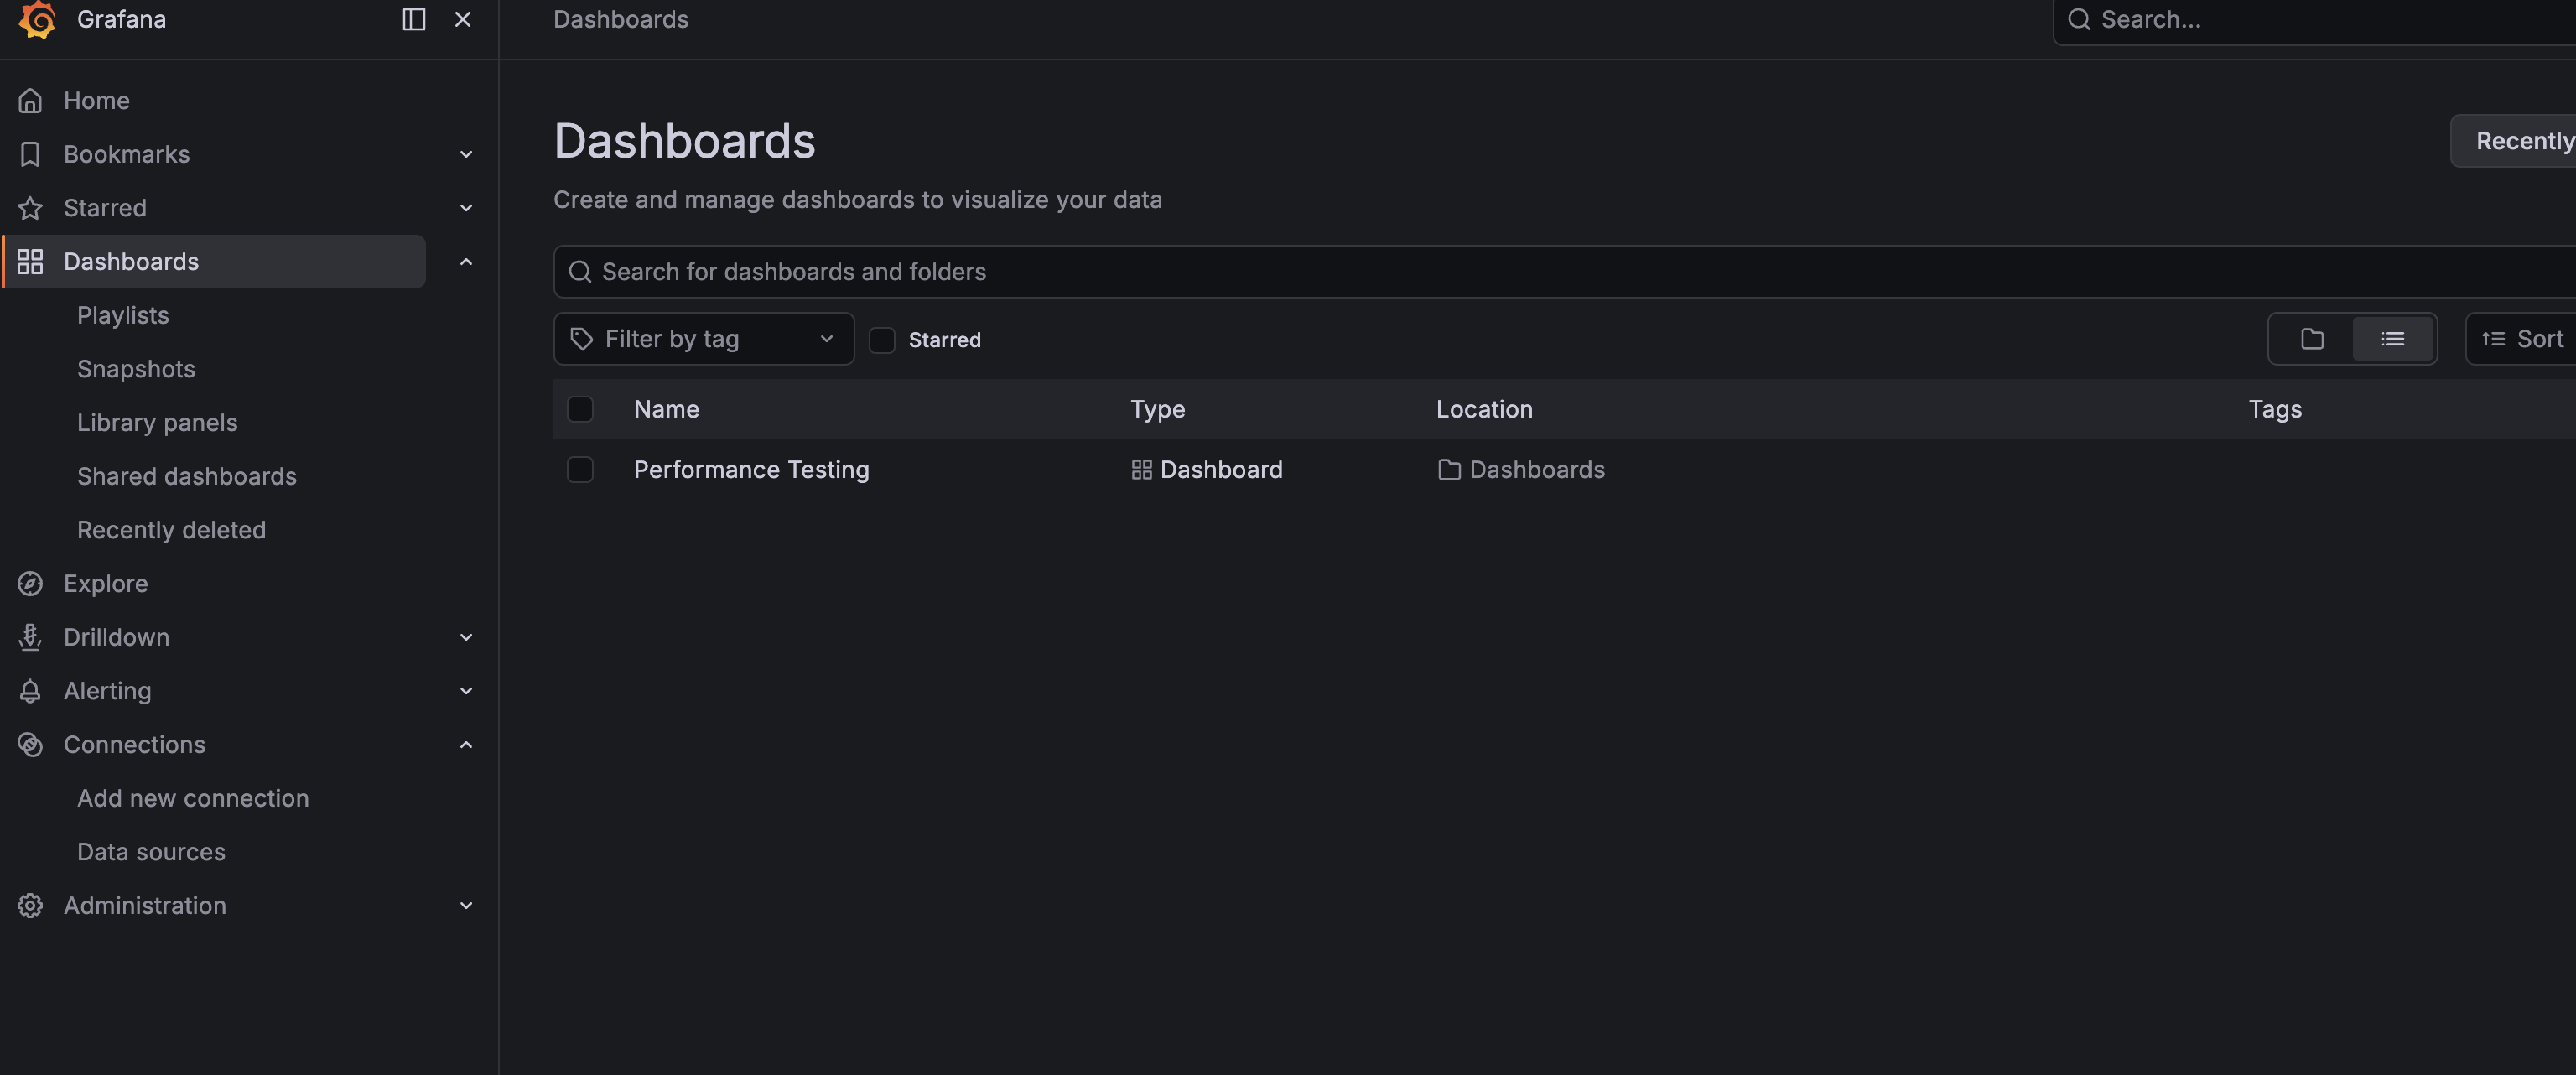Screen dimensions: 2576x1075
Task: Expand the Drilldown section chevron
Action: [465, 637]
